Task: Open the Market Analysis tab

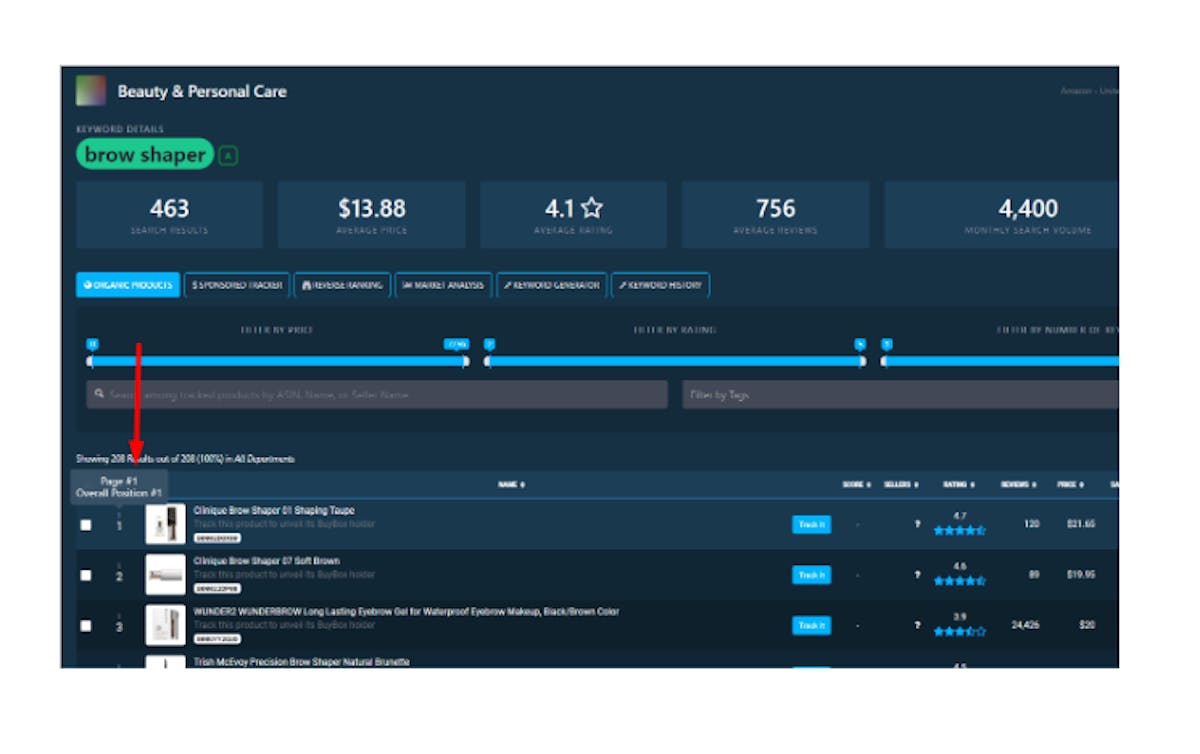Action: 443,285
